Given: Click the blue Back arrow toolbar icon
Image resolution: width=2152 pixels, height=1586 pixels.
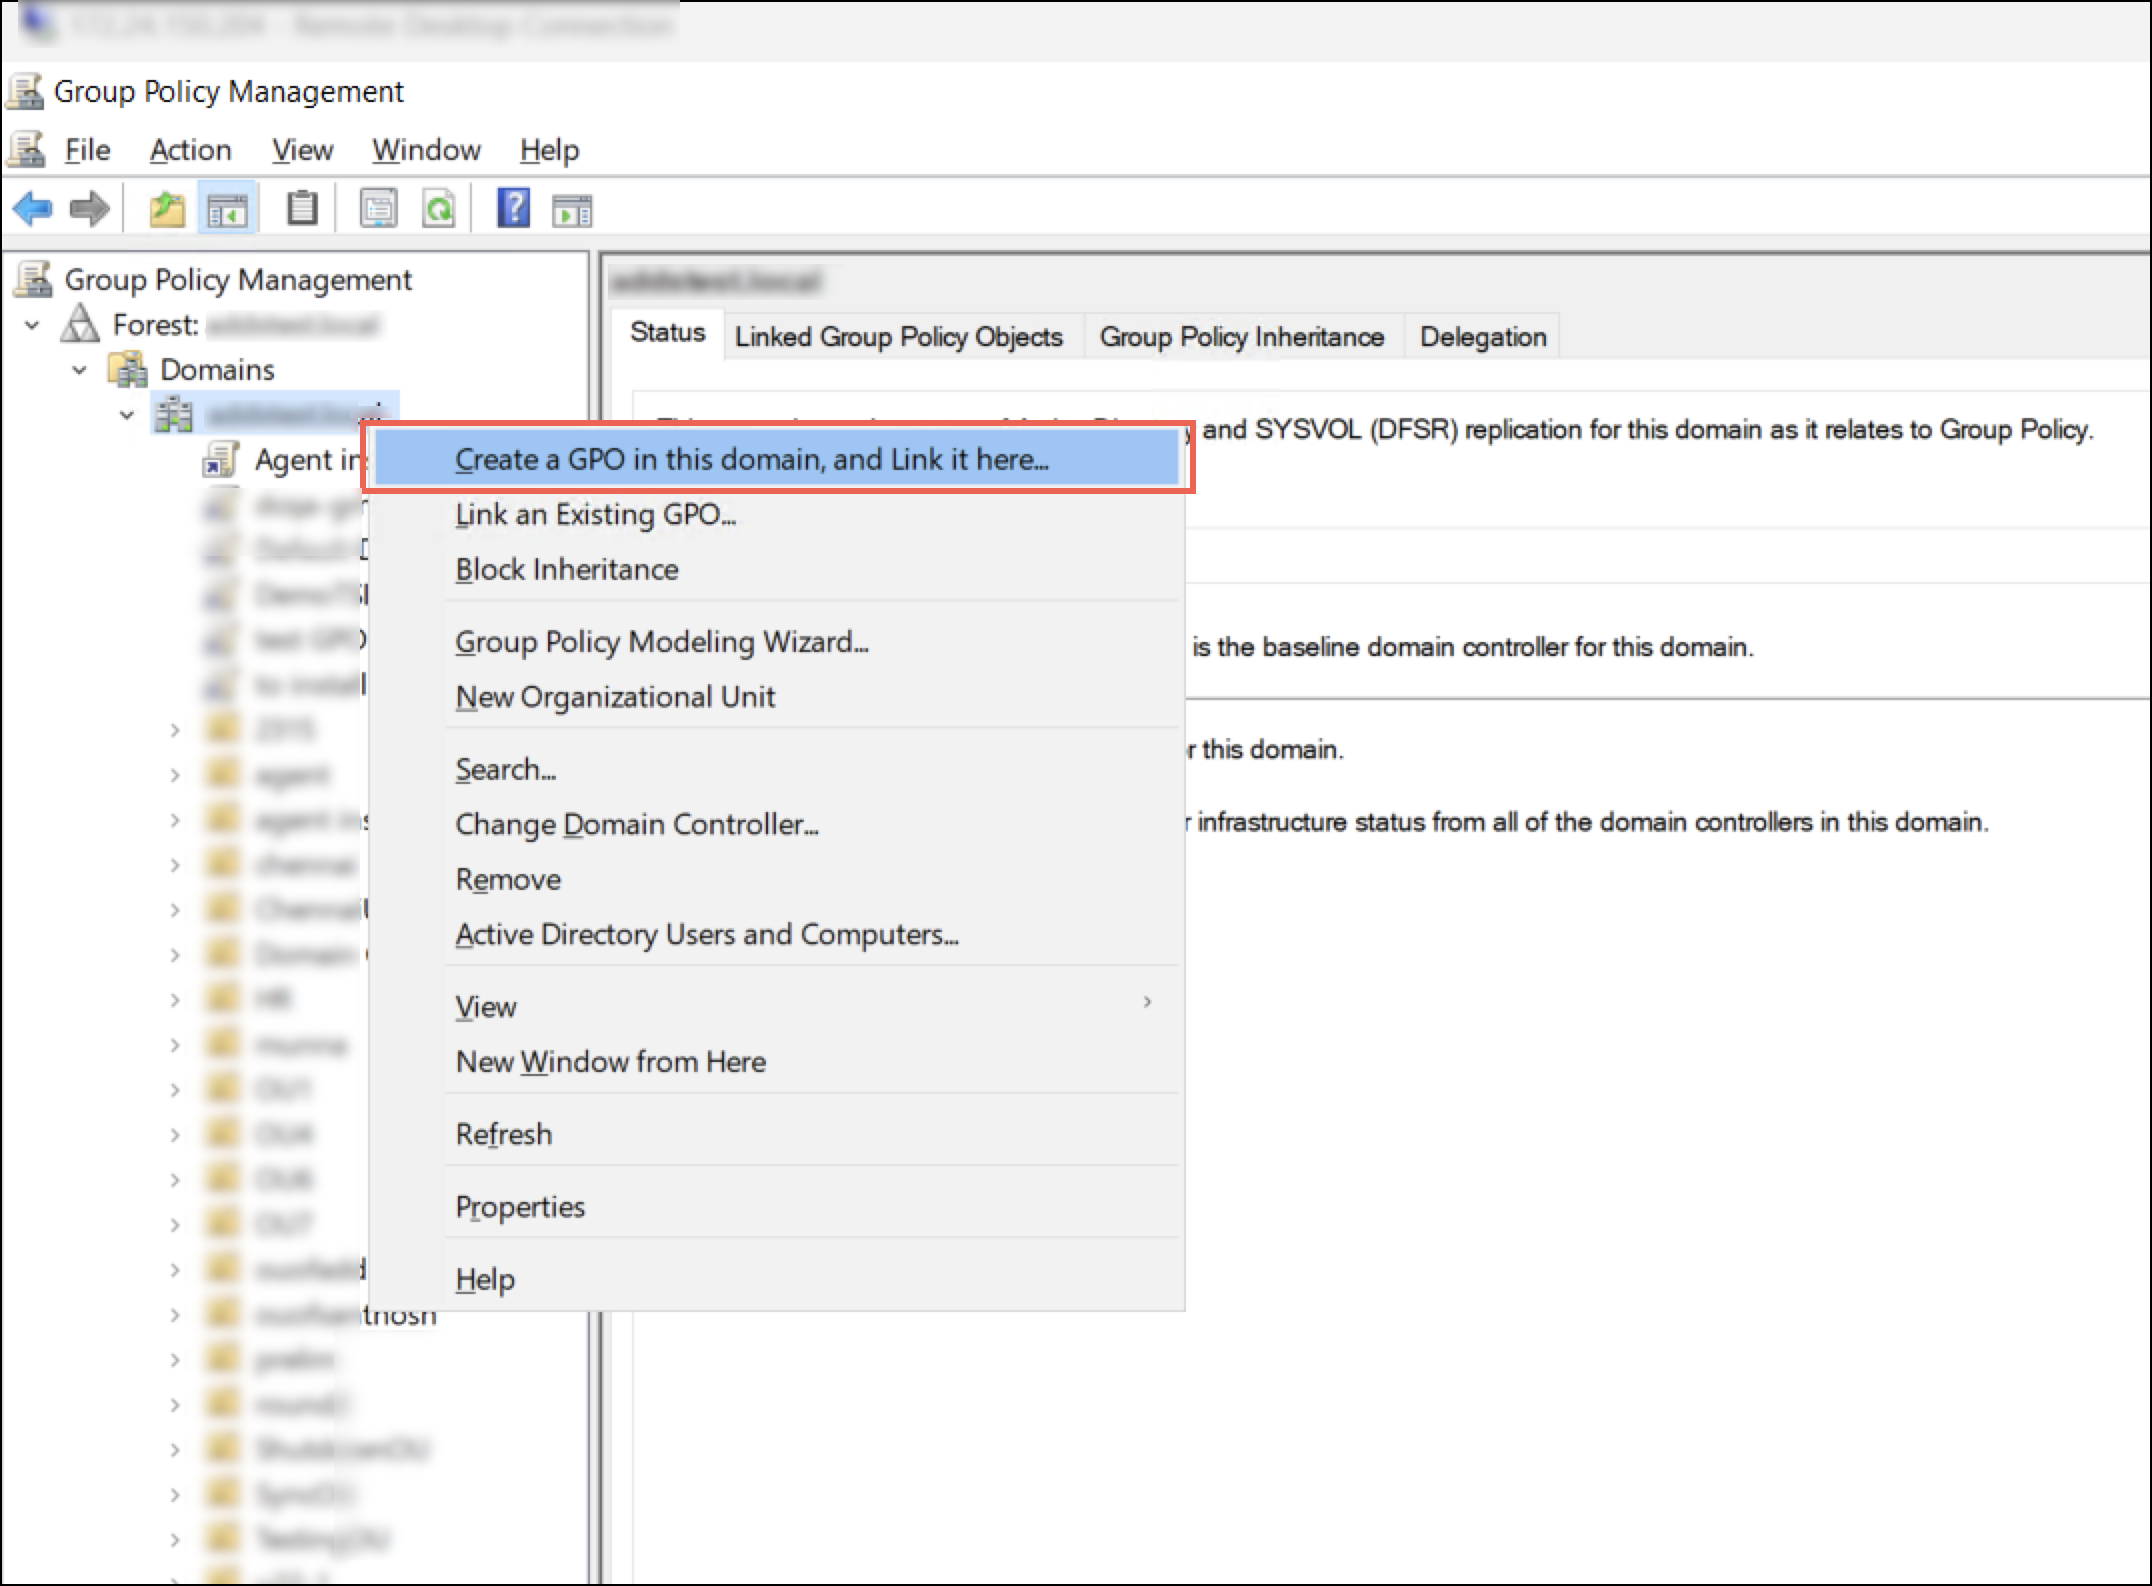Looking at the screenshot, I should point(32,210).
